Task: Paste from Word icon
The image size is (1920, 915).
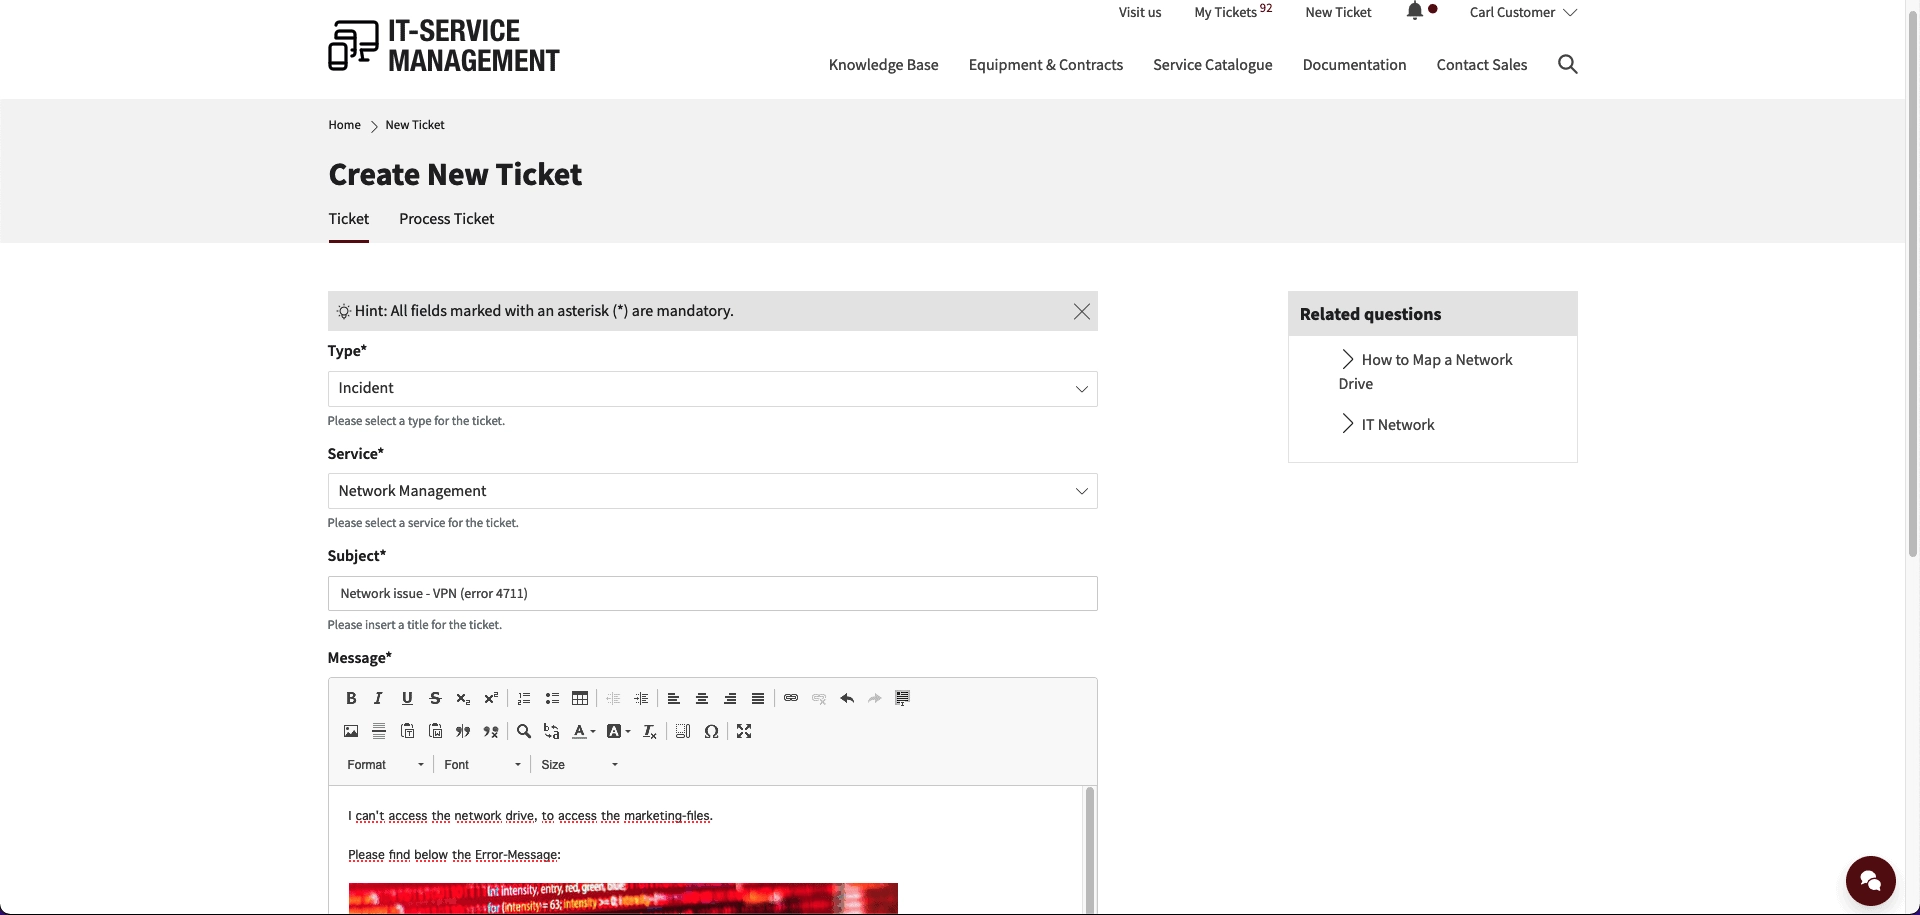Action: coord(435,731)
